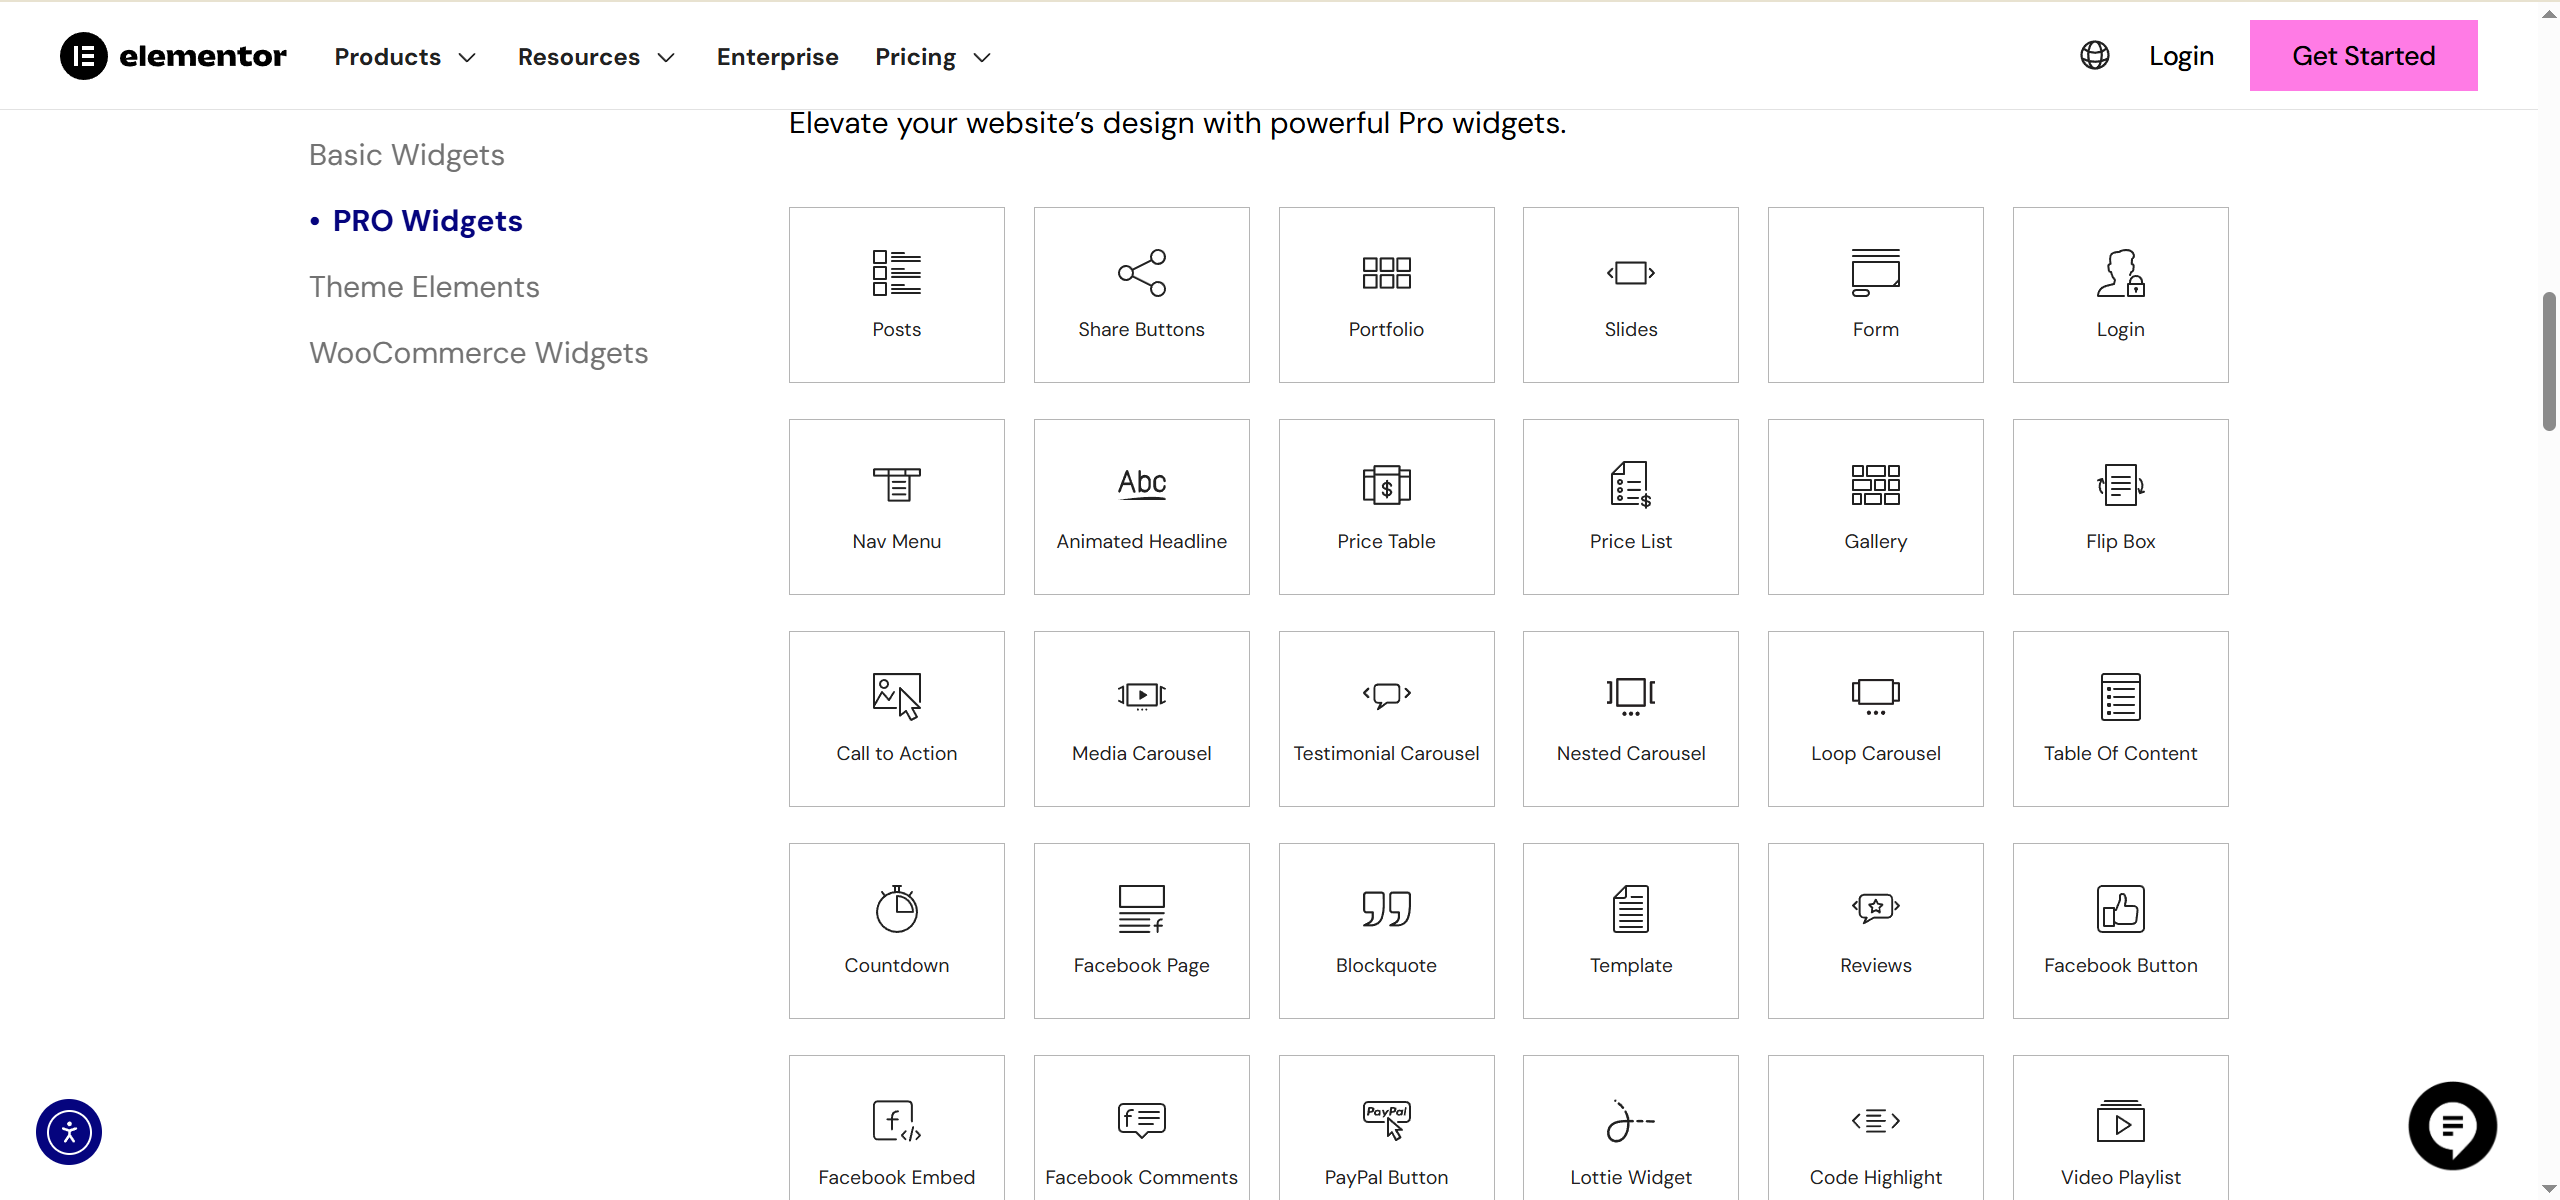Image resolution: width=2560 pixels, height=1200 pixels.
Task: Open the live chat bubble icon
Action: (x=2452, y=1126)
